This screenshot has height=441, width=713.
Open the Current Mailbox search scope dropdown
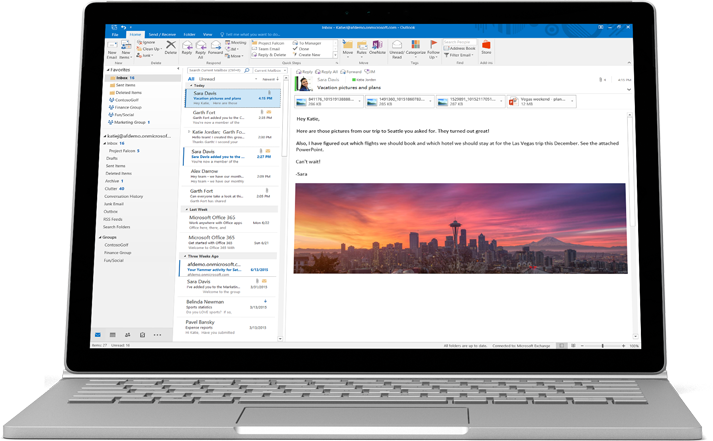[268, 71]
